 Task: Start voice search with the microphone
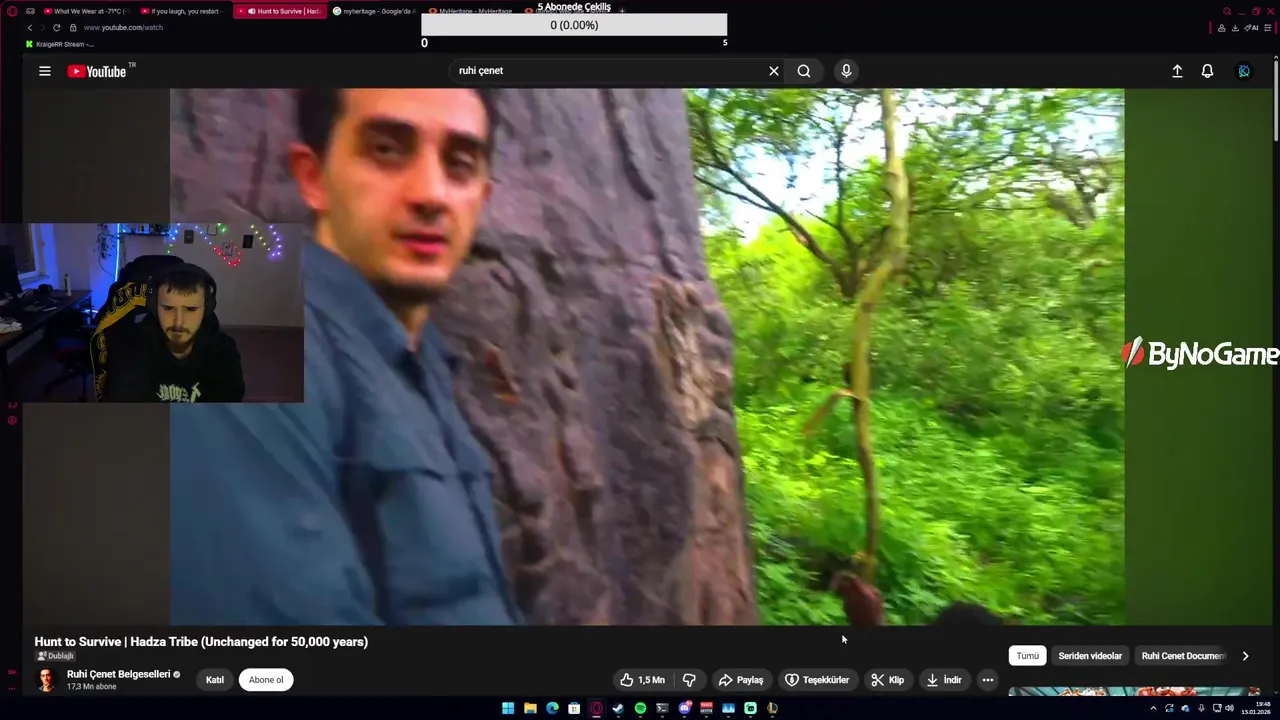846,71
